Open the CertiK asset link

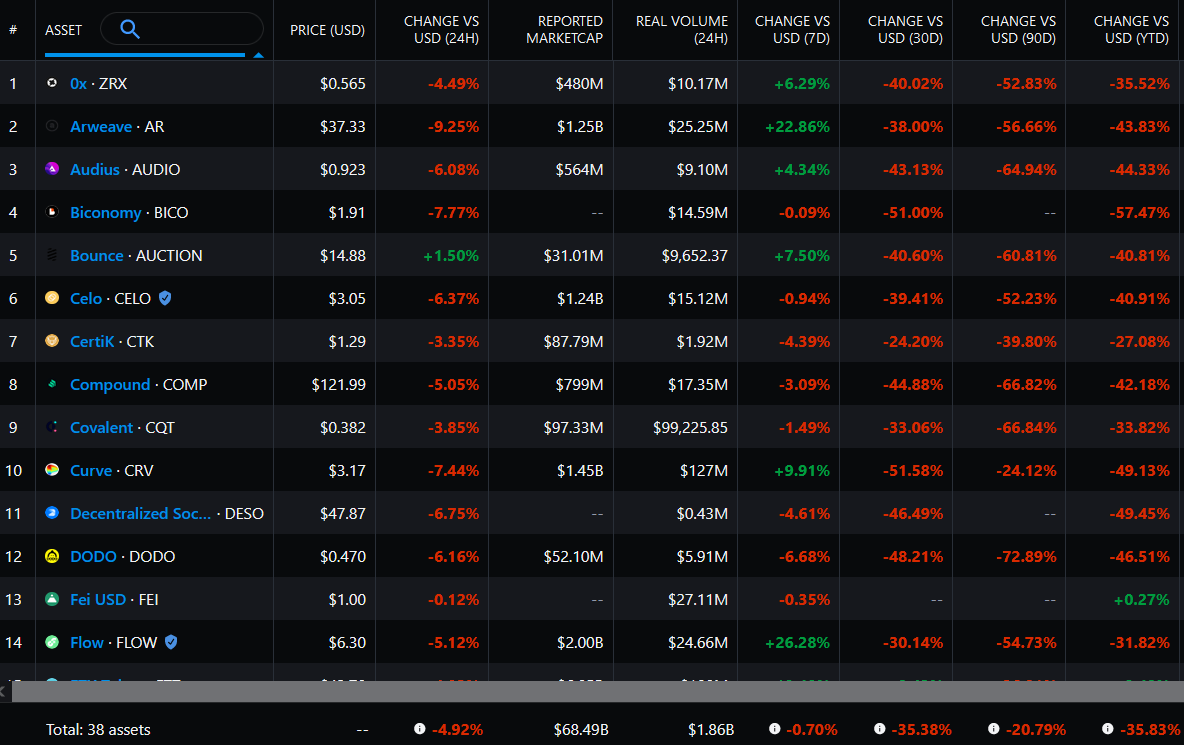point(92,341)
